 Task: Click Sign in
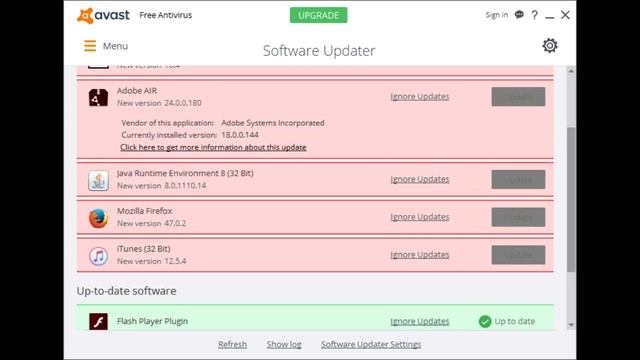(496, 15)
